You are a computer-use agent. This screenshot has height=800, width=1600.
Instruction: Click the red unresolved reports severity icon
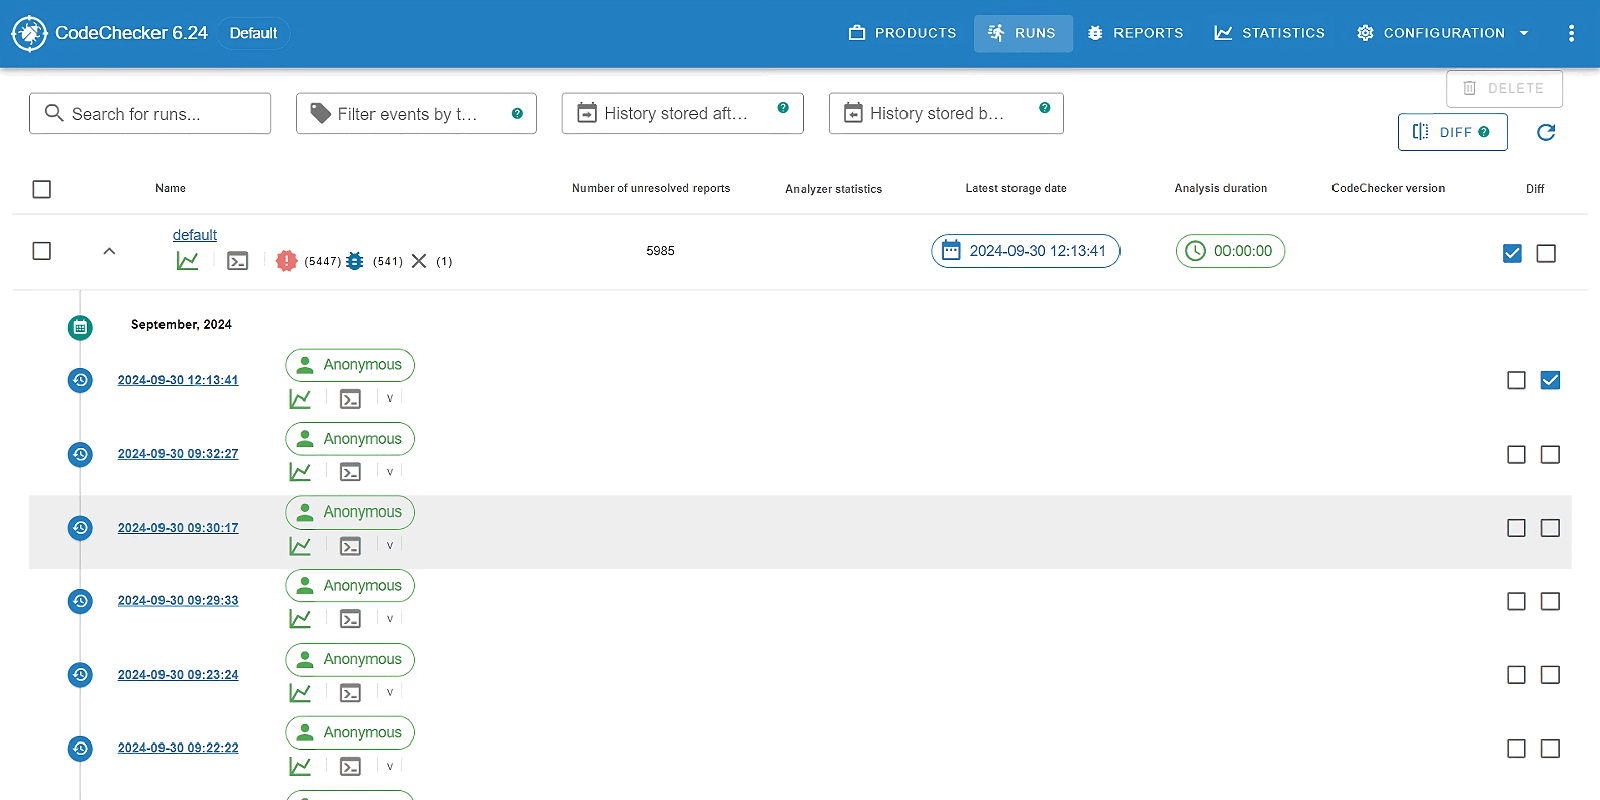[286, 261]
